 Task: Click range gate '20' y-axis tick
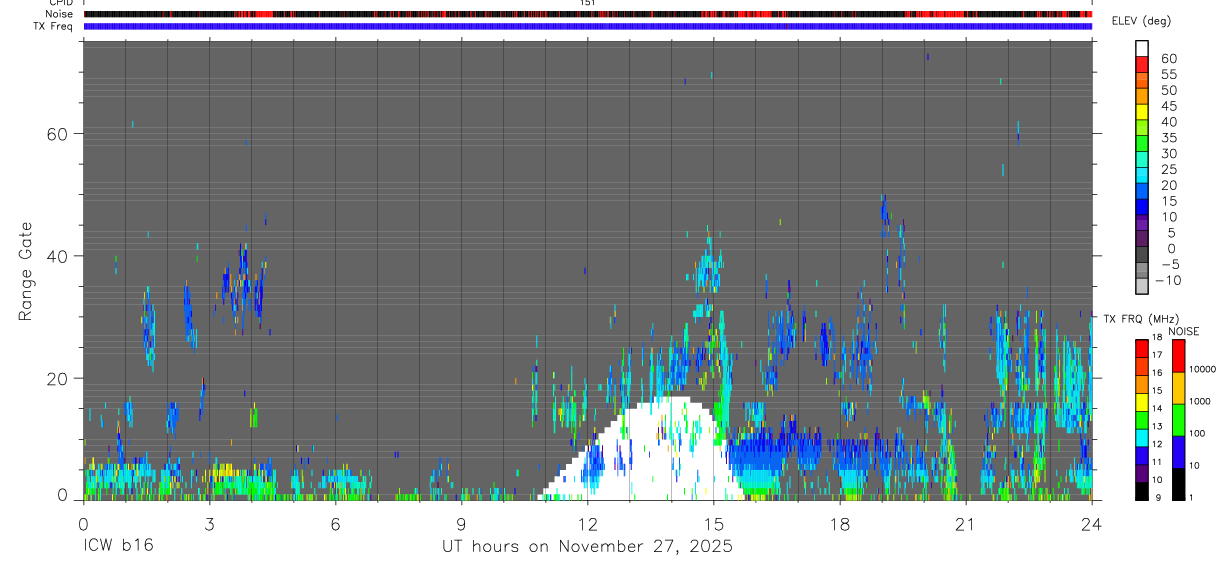coord(58,378)
